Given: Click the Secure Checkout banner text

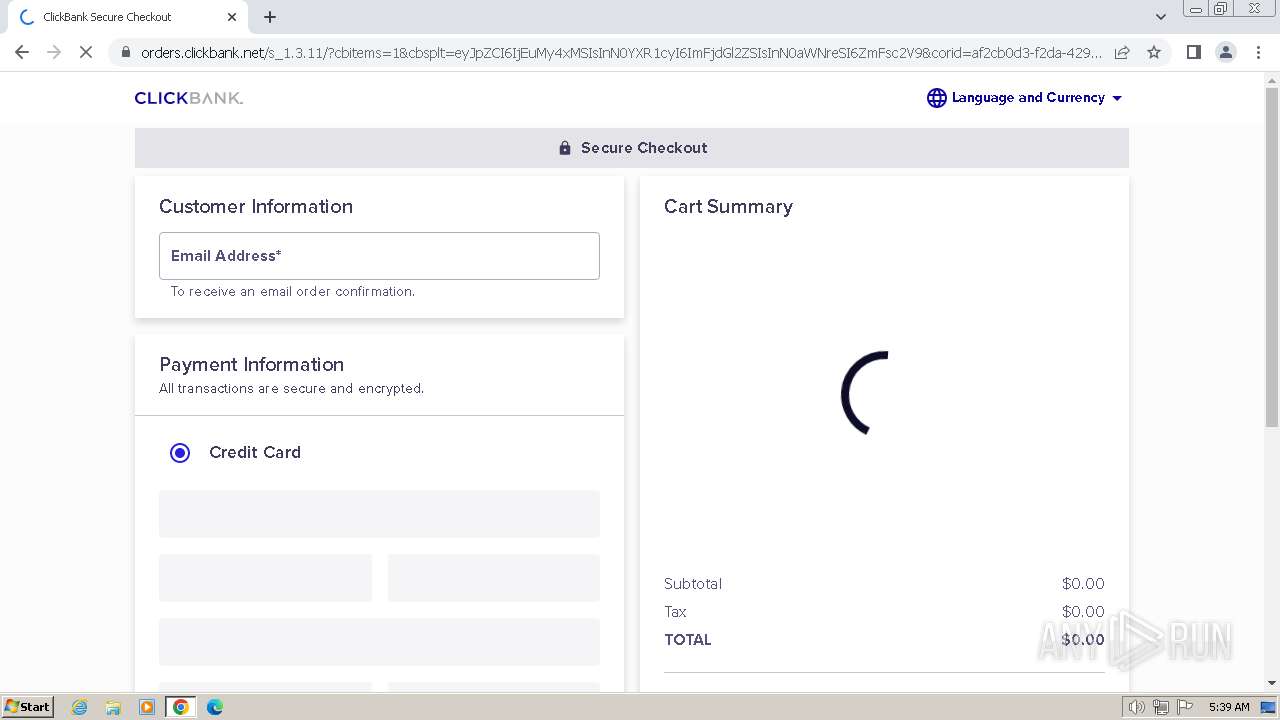Looking at the screenshot, I should pyautogui.click(x=644, y=148).
